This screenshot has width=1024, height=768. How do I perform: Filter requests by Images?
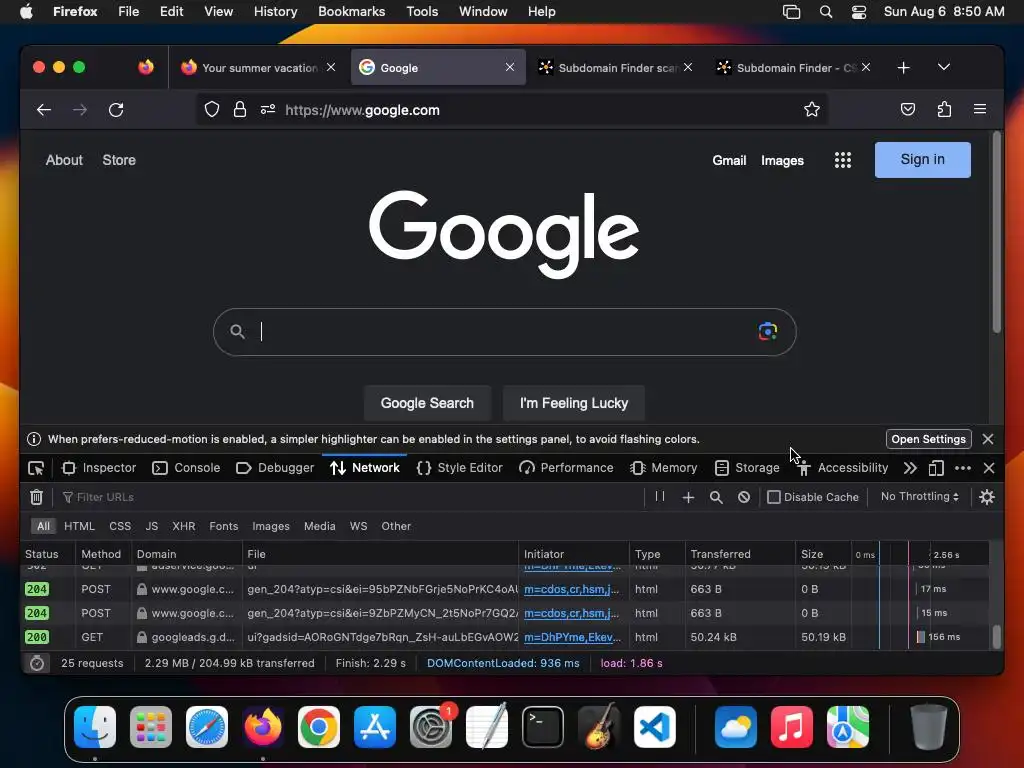click(x=270, y=526)
